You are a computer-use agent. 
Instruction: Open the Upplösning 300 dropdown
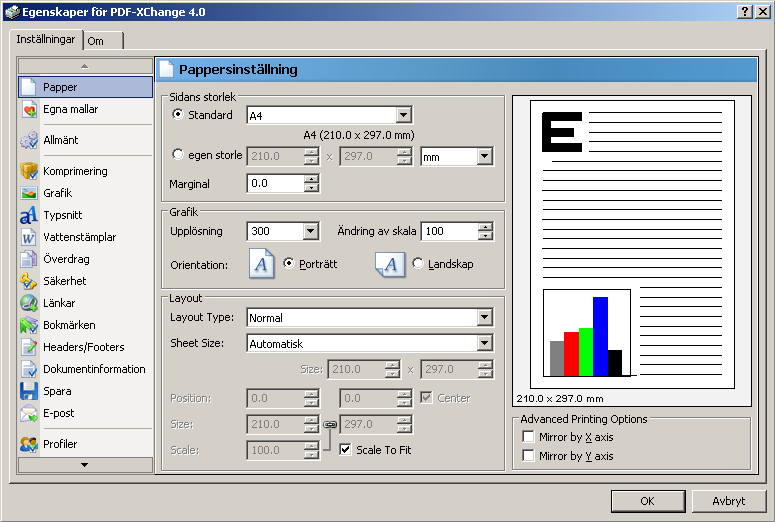click(x=310, y=231)
